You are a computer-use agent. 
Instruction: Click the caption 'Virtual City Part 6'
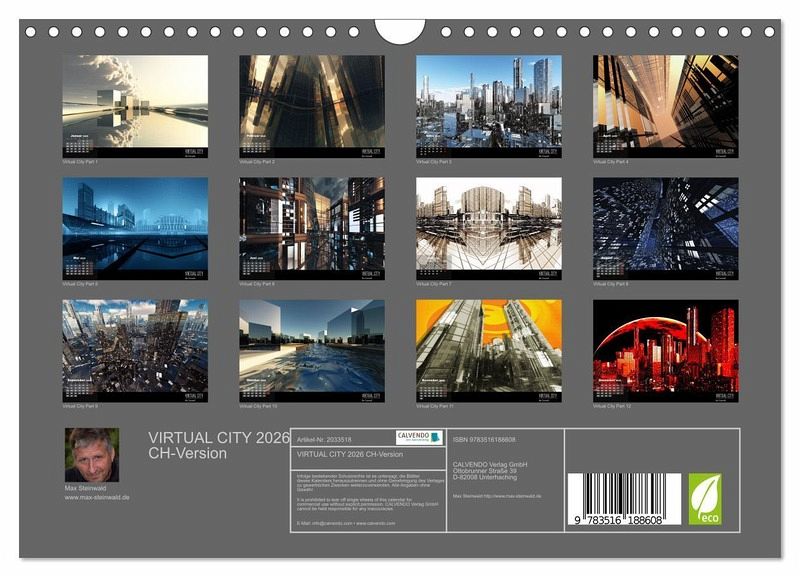pos(257,284)
